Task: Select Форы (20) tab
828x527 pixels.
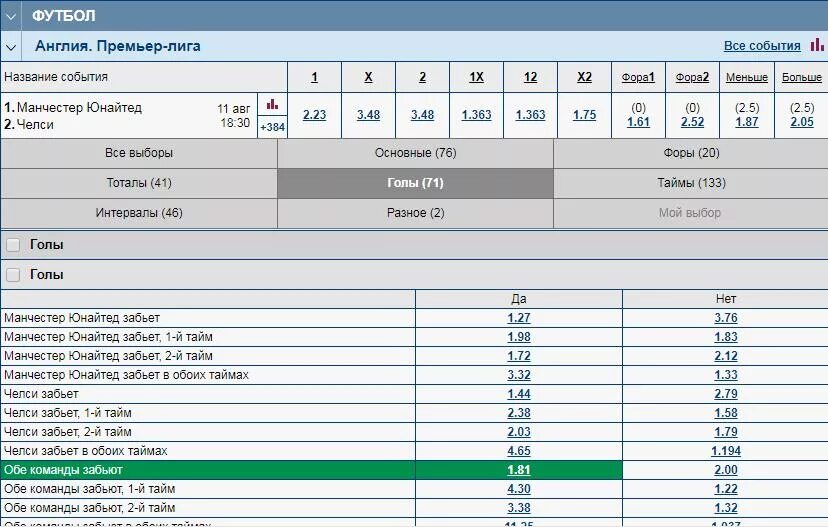Action: click(x=691, y=153)
